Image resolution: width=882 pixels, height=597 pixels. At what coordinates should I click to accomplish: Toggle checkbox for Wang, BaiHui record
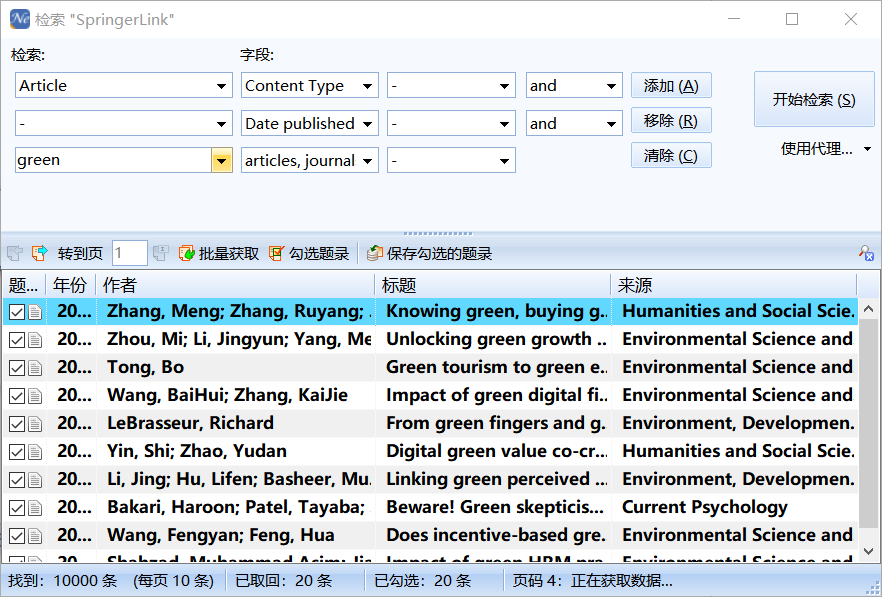click(17, 396)
